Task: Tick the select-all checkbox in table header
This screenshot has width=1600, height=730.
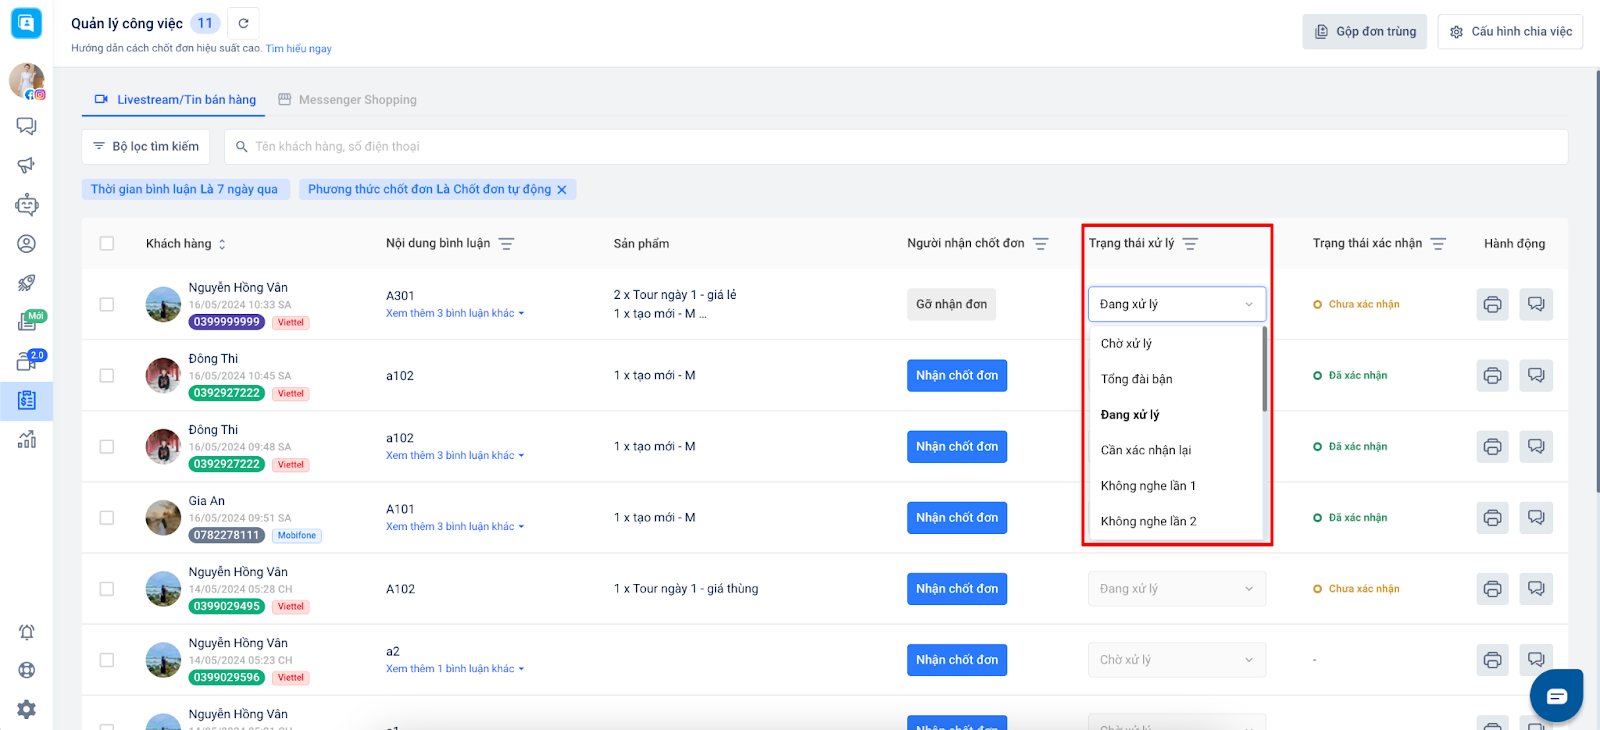Action: click(x=107, y=244)
